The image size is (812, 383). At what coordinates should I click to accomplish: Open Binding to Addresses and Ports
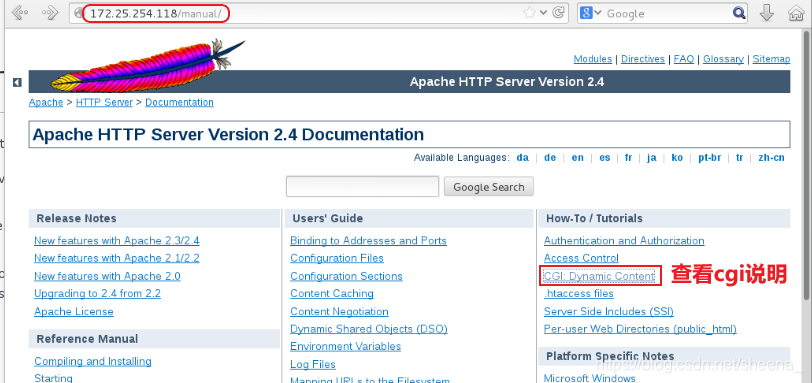(x=368, y=241)
